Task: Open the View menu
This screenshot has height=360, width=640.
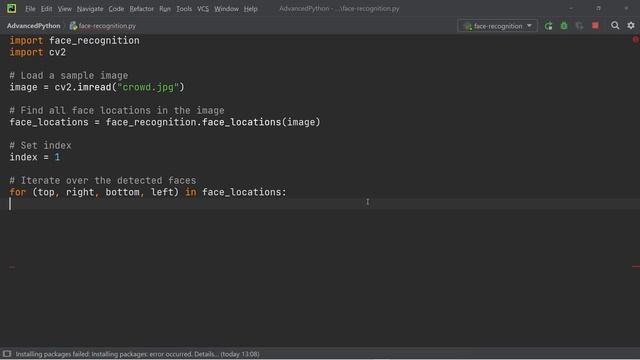Action: pyautogui.click(x=64, y=9)
